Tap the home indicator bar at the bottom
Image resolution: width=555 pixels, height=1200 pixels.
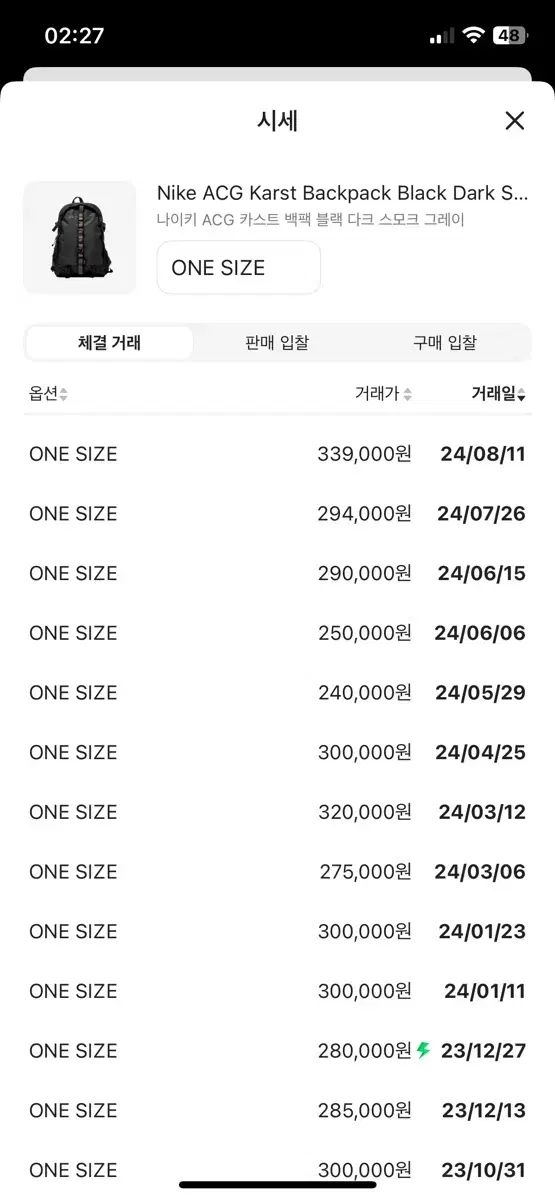277,1185
